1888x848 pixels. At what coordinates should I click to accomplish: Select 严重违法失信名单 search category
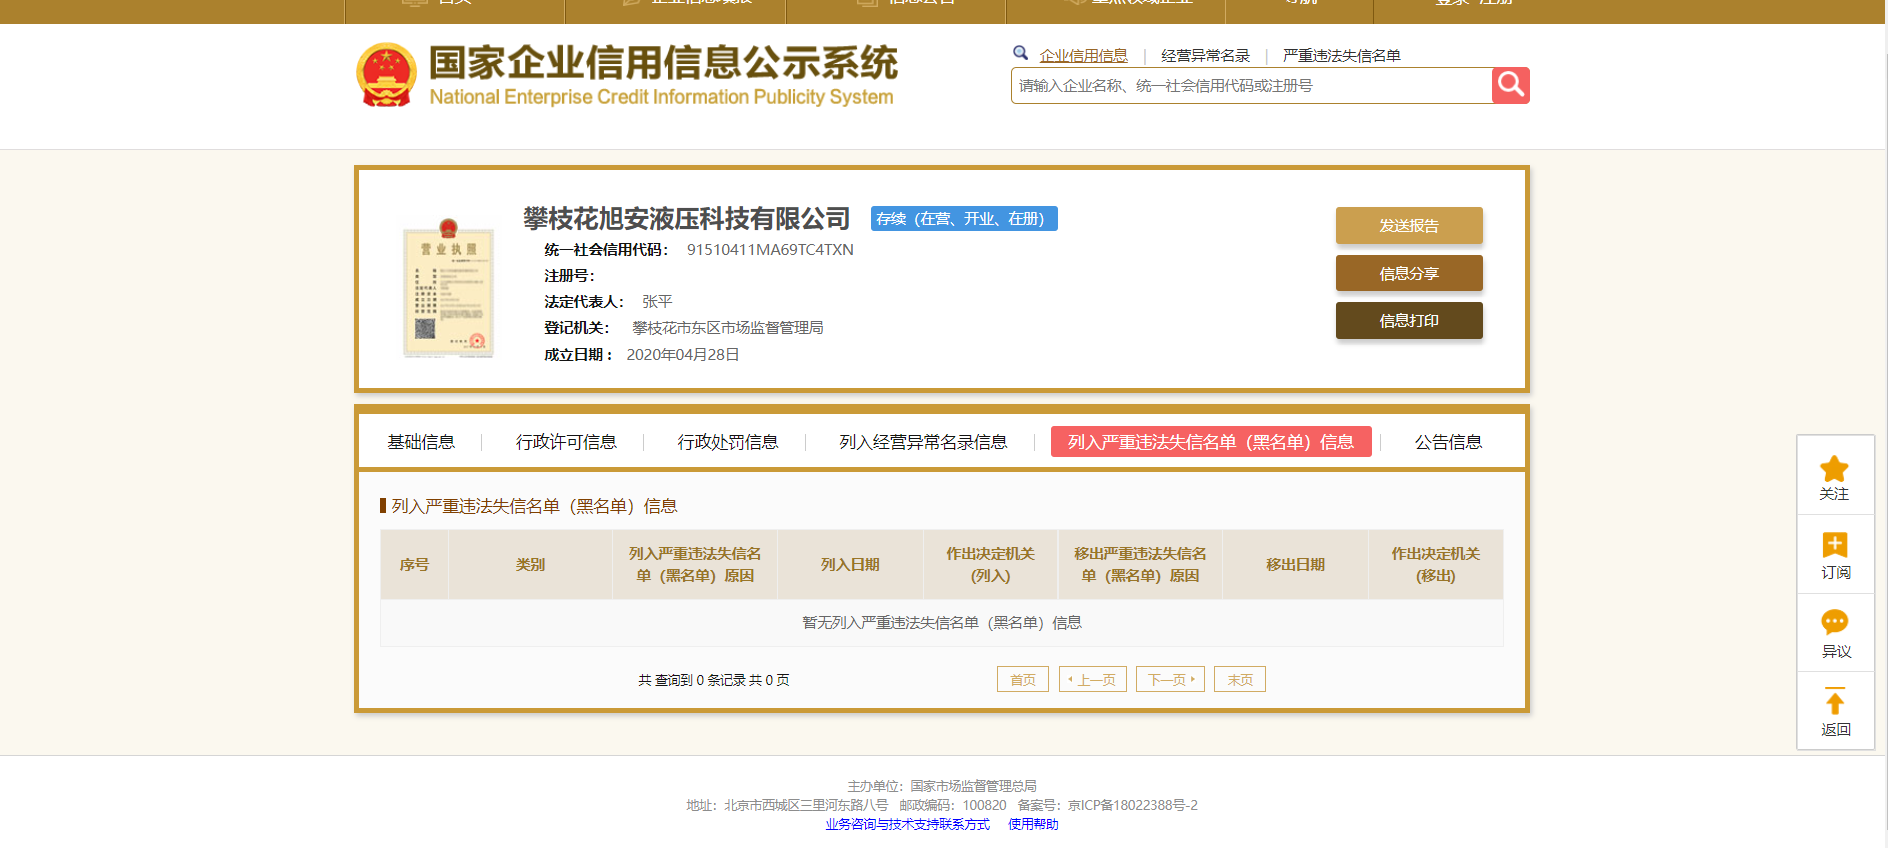(1341, 56)
